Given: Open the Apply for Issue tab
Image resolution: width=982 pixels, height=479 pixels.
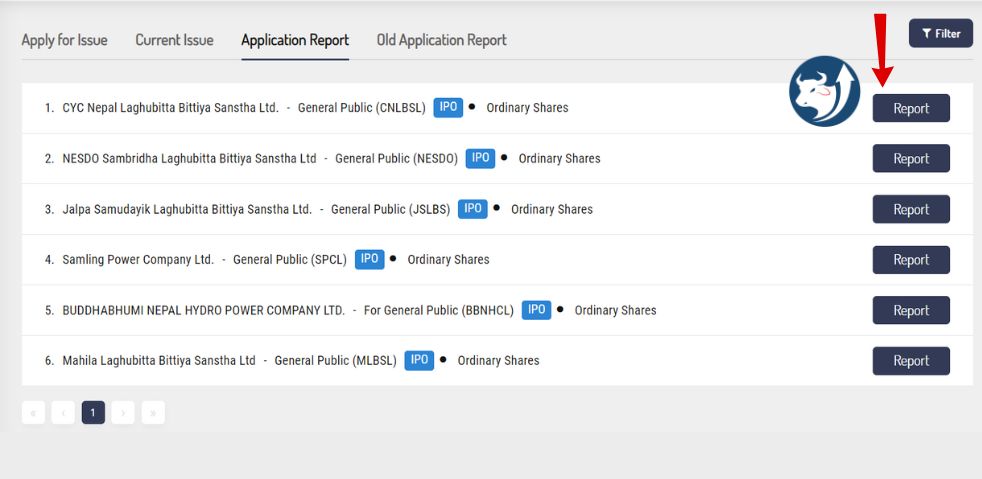Looking at the screenshot, I should tap(65, 40).
